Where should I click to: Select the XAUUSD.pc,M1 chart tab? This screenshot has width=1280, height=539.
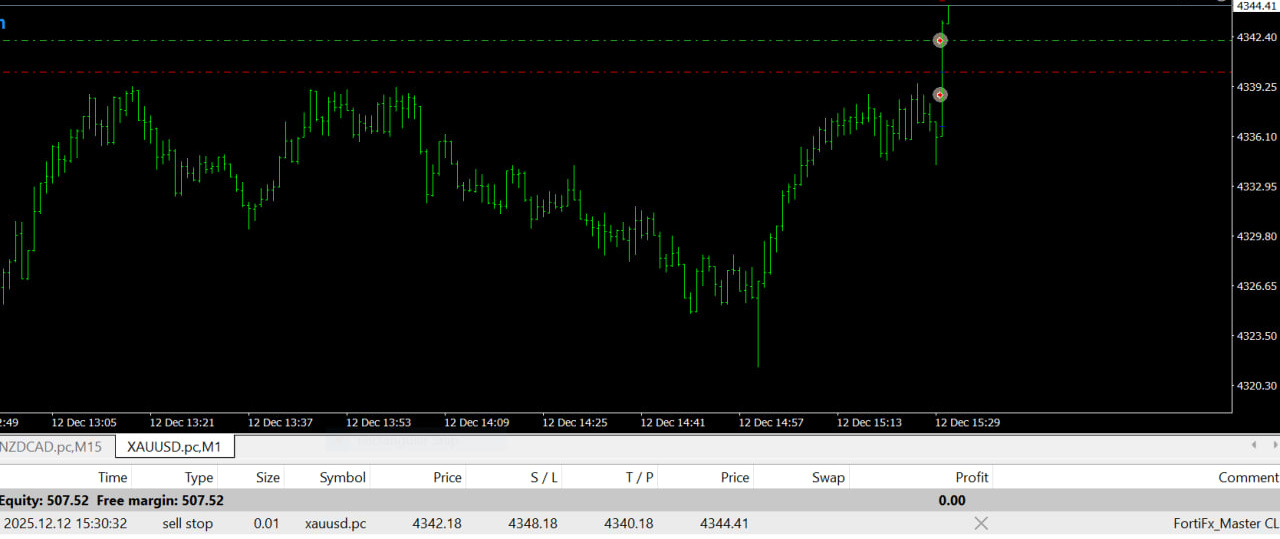pyautogui.click(x=174, y=446)
